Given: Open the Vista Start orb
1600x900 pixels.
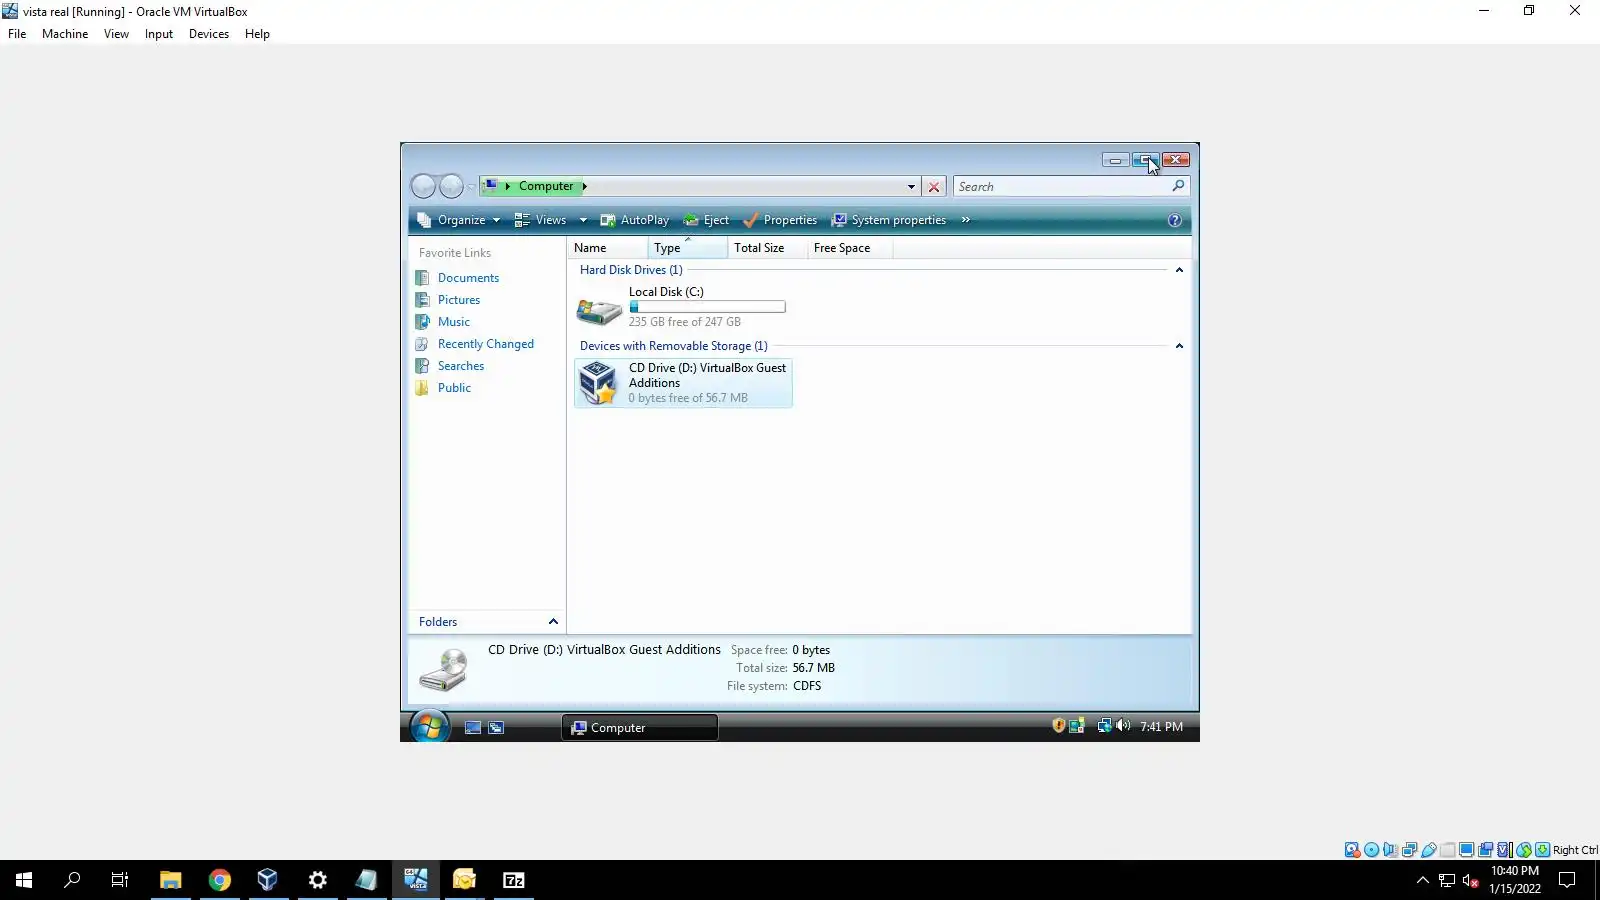Looking at the screenshot, I should 430,726.
